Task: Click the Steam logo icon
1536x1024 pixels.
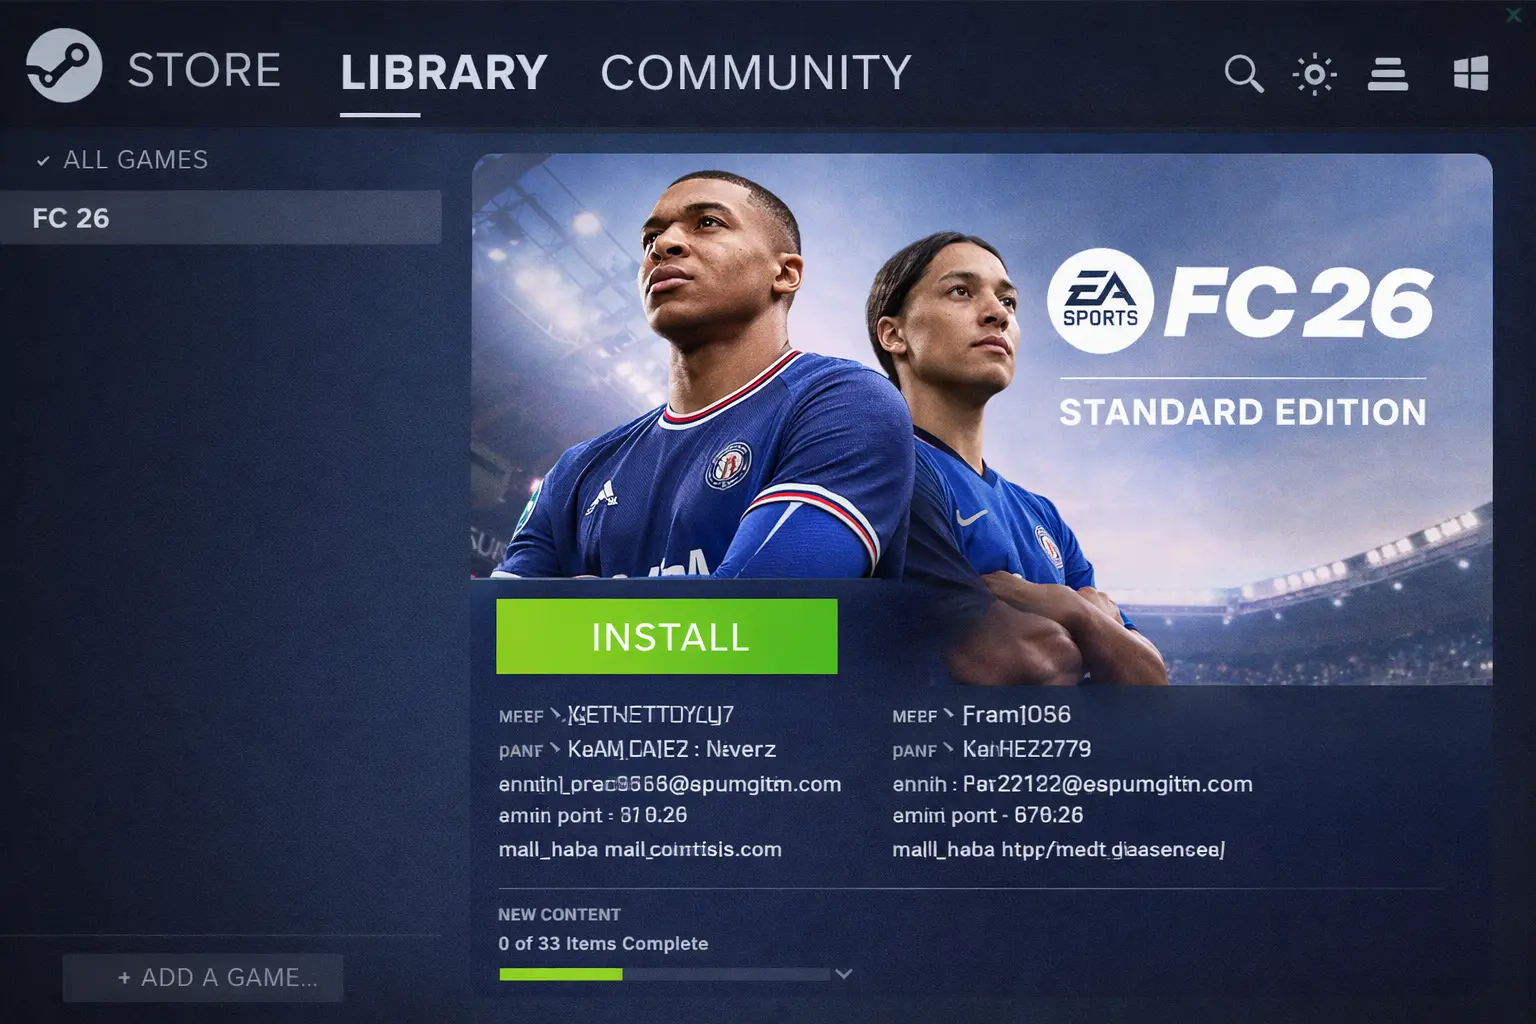Action: point(64,66)
